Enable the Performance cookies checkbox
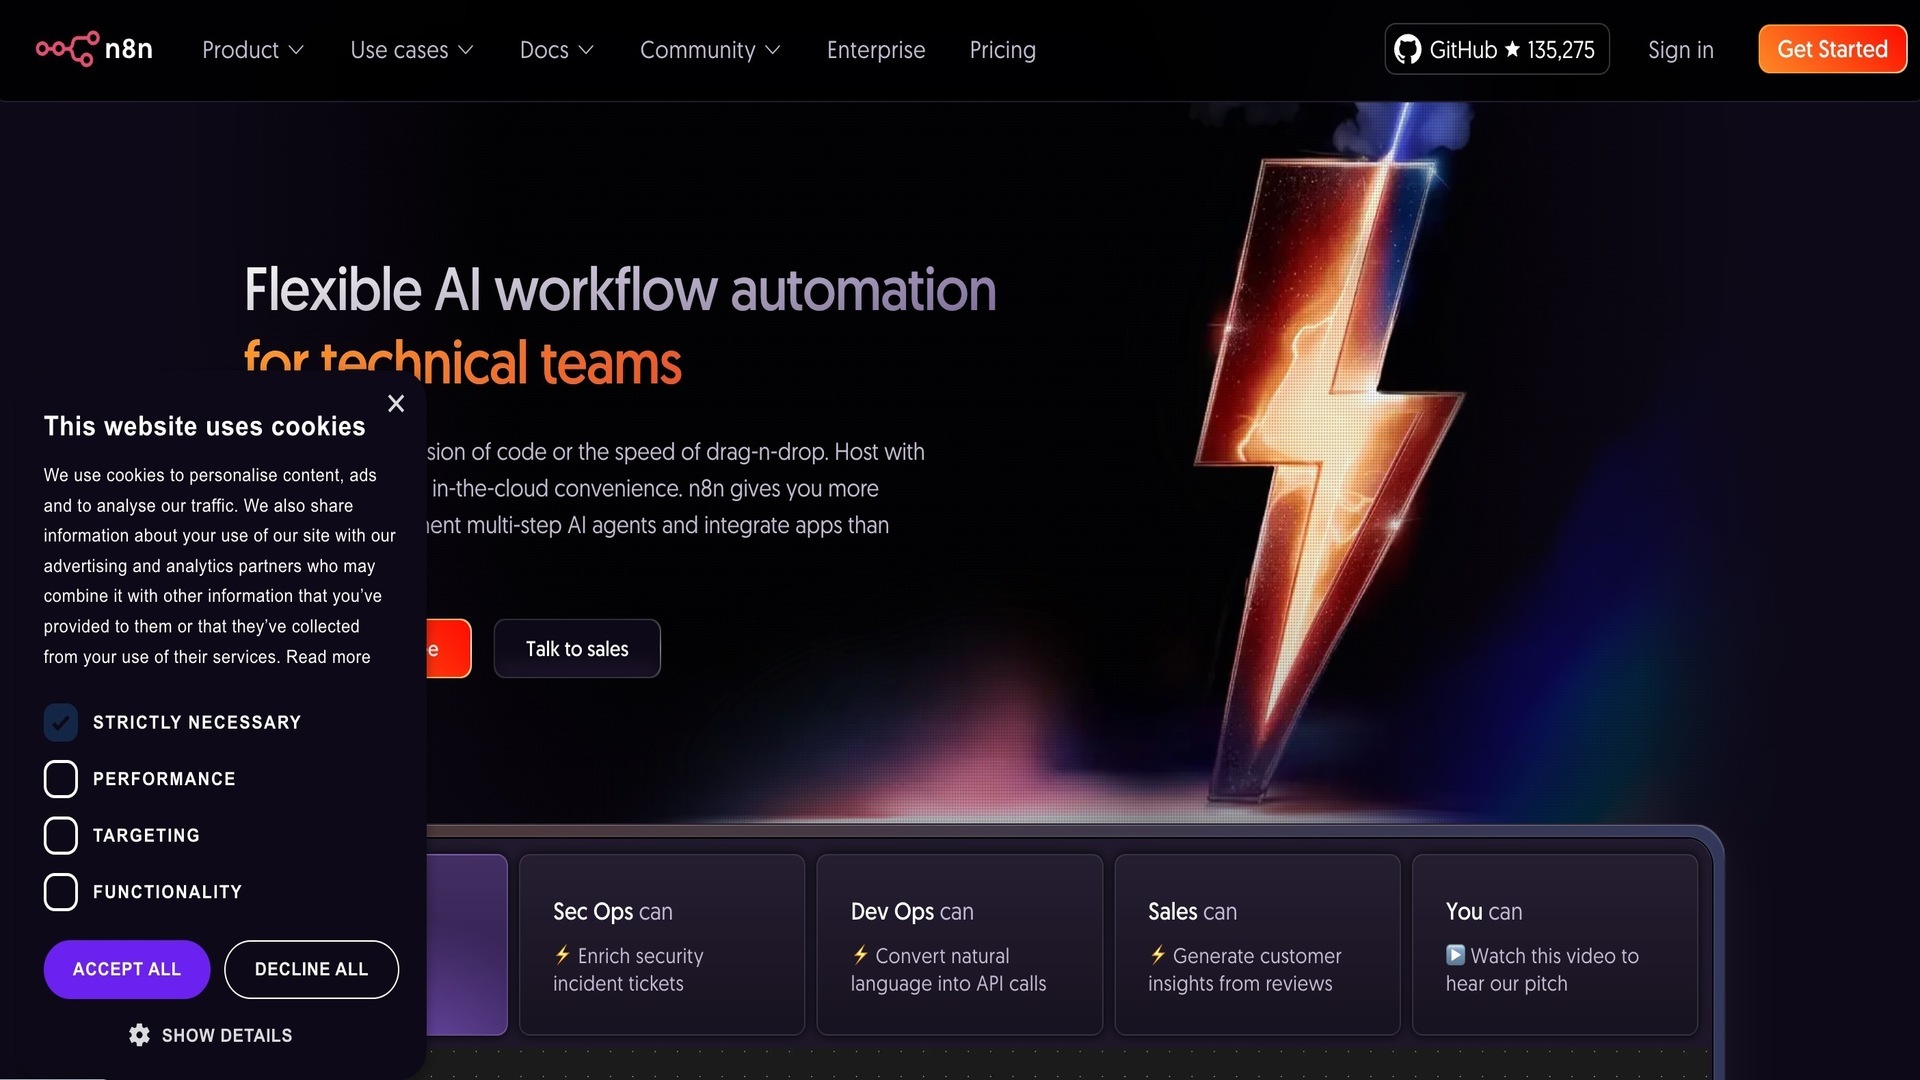1920x1080 pixels. click(60, 779)
